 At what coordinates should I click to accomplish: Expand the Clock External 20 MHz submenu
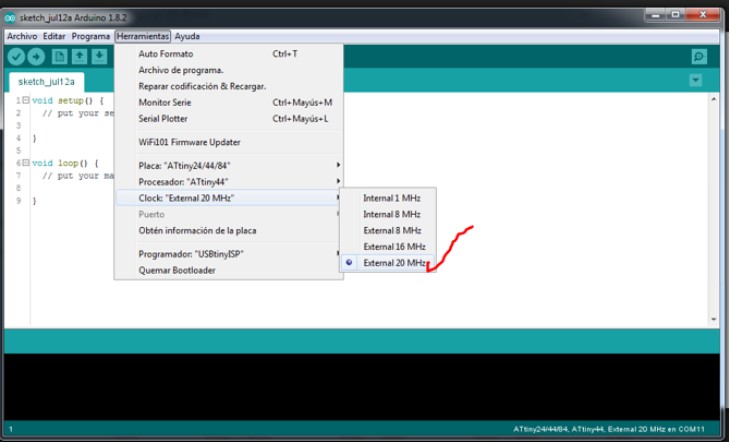229,198
